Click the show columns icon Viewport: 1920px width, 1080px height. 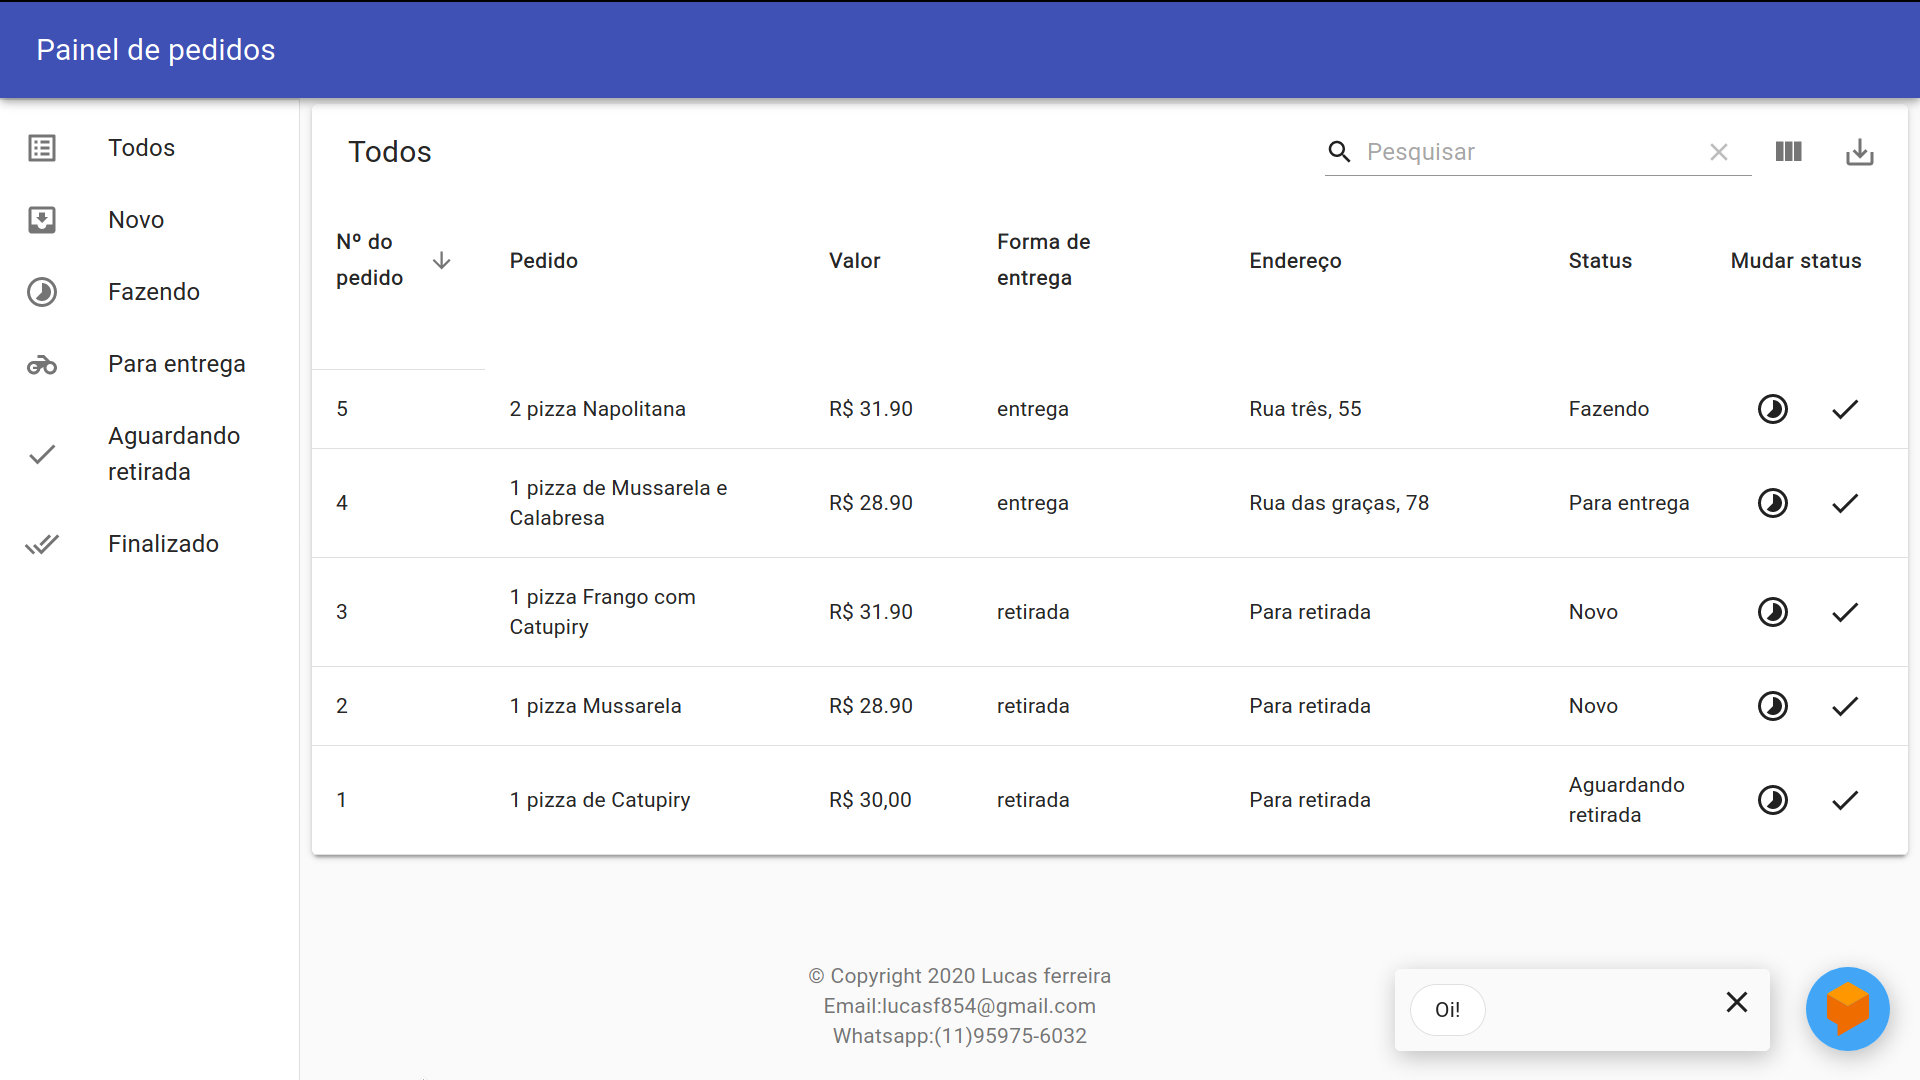coord(1788,152)
